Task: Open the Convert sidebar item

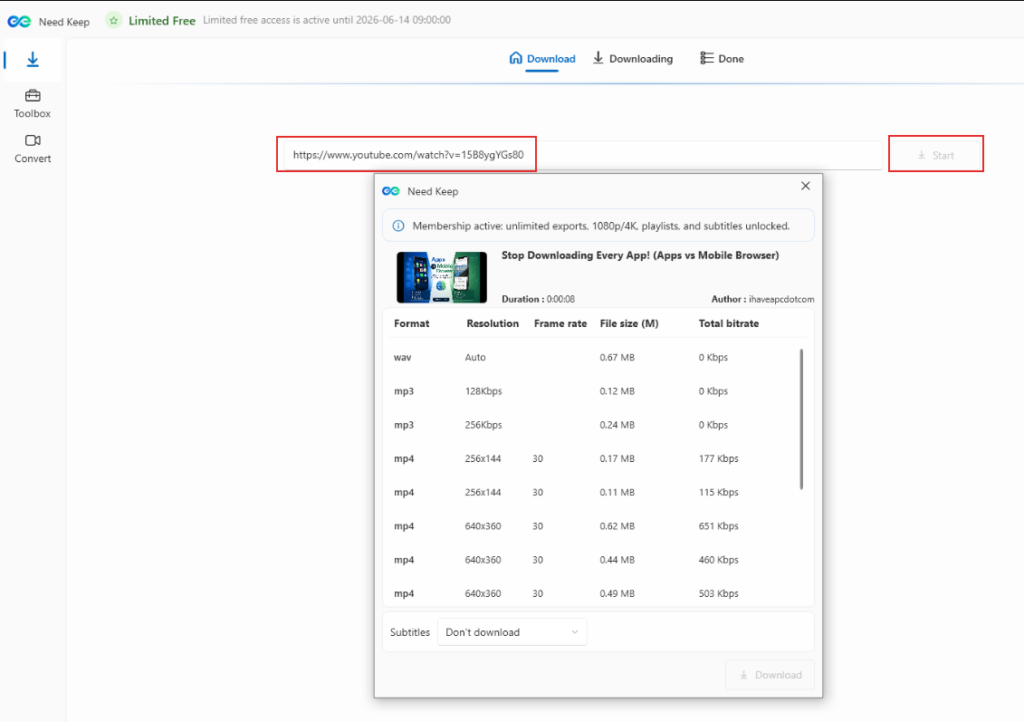Action: click(x=33, y=149)
